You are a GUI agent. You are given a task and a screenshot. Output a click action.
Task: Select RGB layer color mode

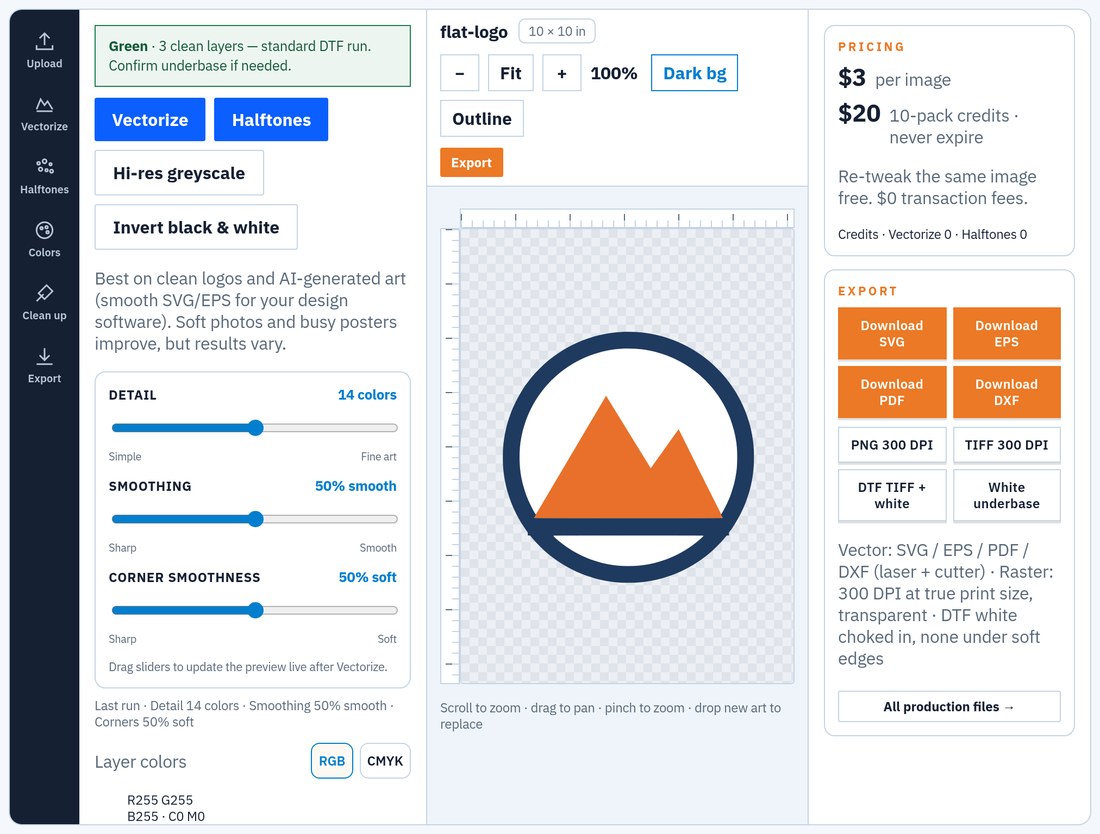332,761
